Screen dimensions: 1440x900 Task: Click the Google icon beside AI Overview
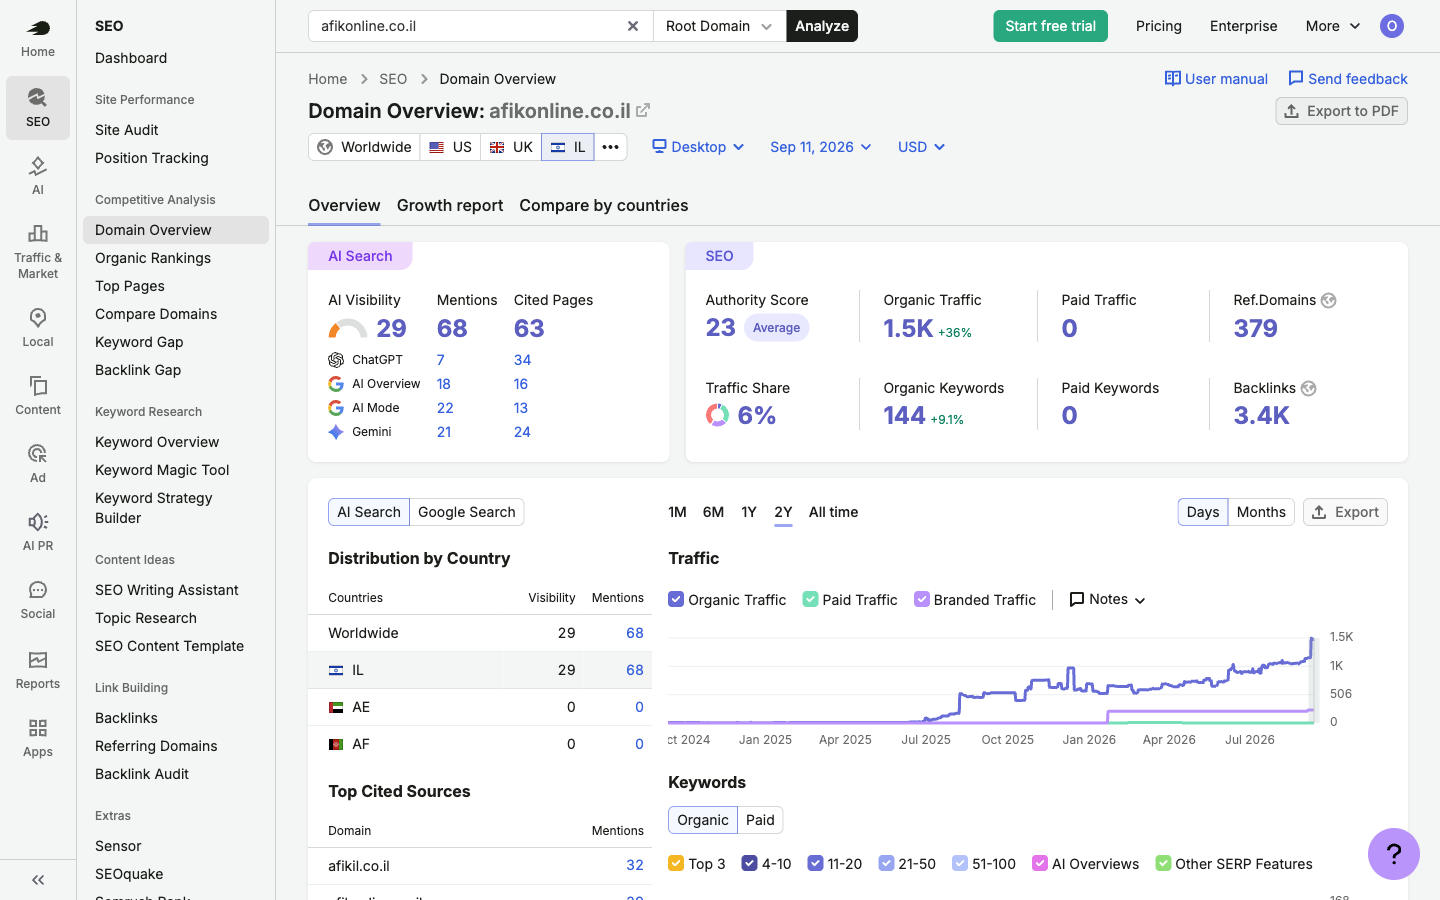(x=336, y=384)
